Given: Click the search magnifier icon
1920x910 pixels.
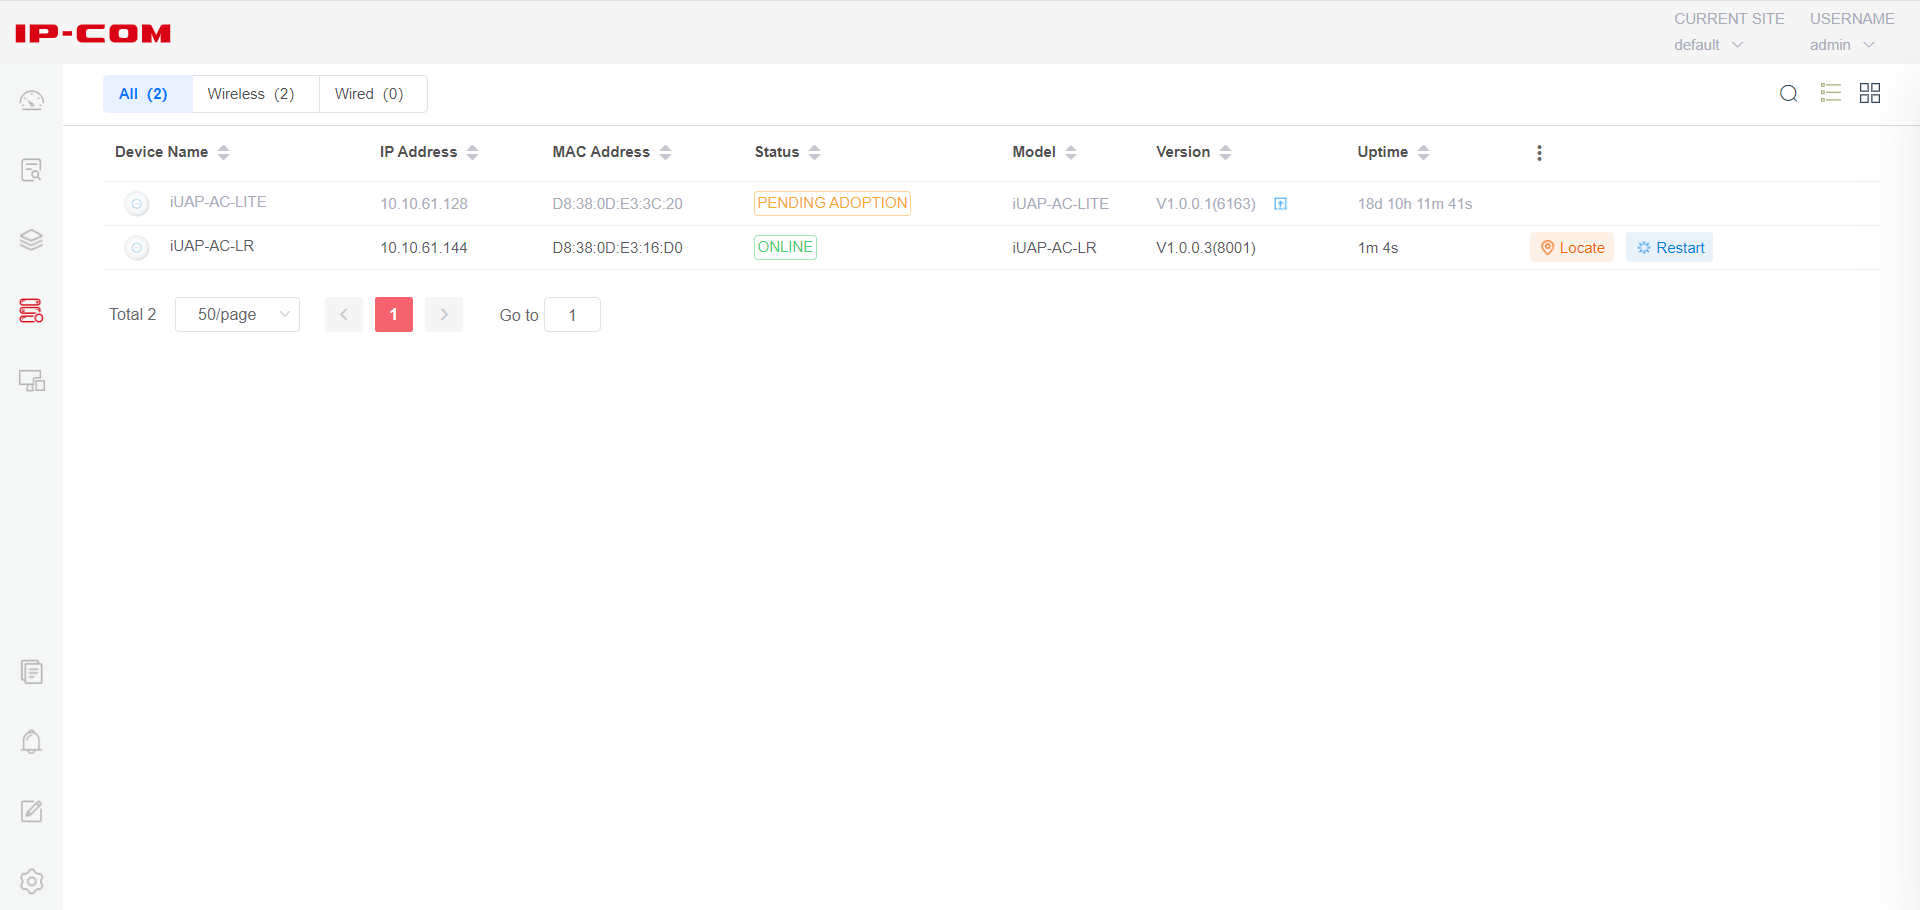Looking at the screenshot, I should coord(1789,94).
